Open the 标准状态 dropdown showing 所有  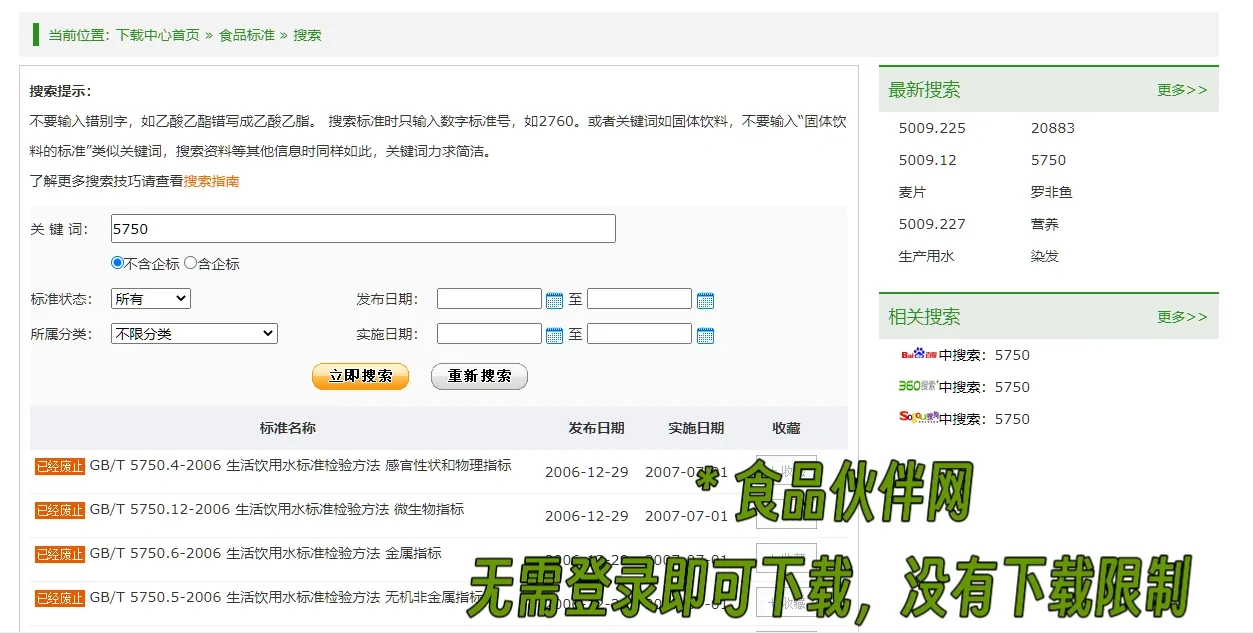click(x=150, y=298)
